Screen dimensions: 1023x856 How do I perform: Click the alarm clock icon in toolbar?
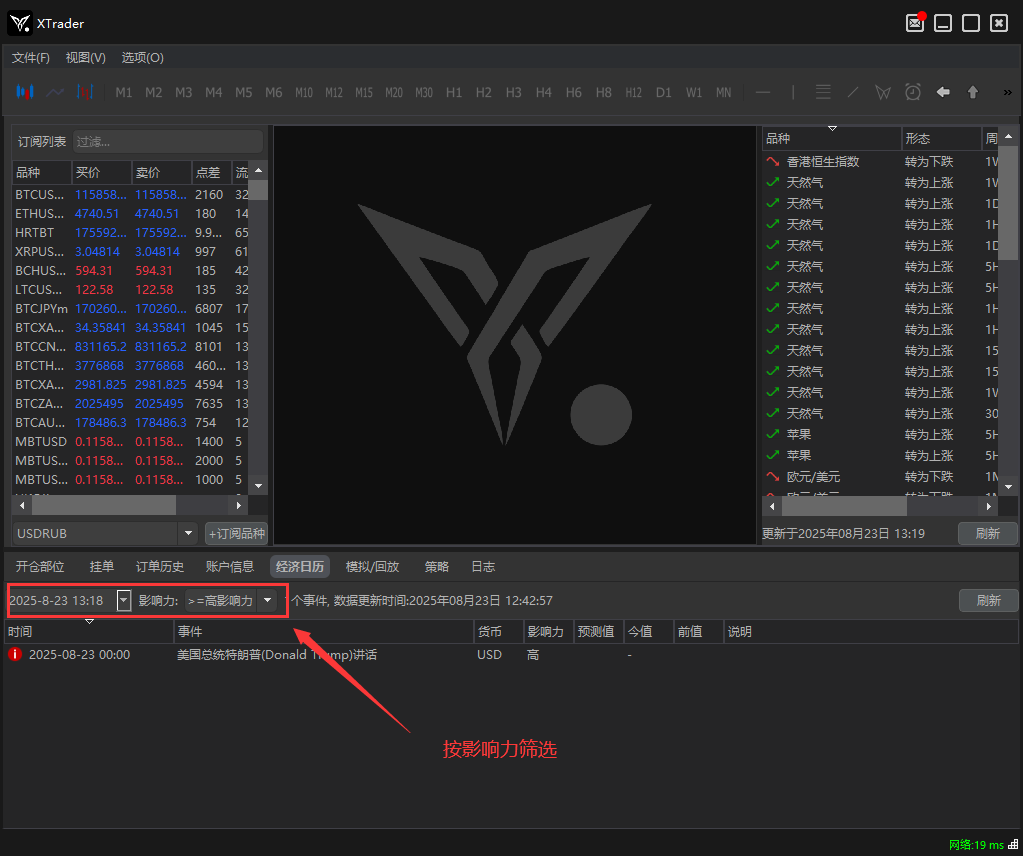coord(913,92)
